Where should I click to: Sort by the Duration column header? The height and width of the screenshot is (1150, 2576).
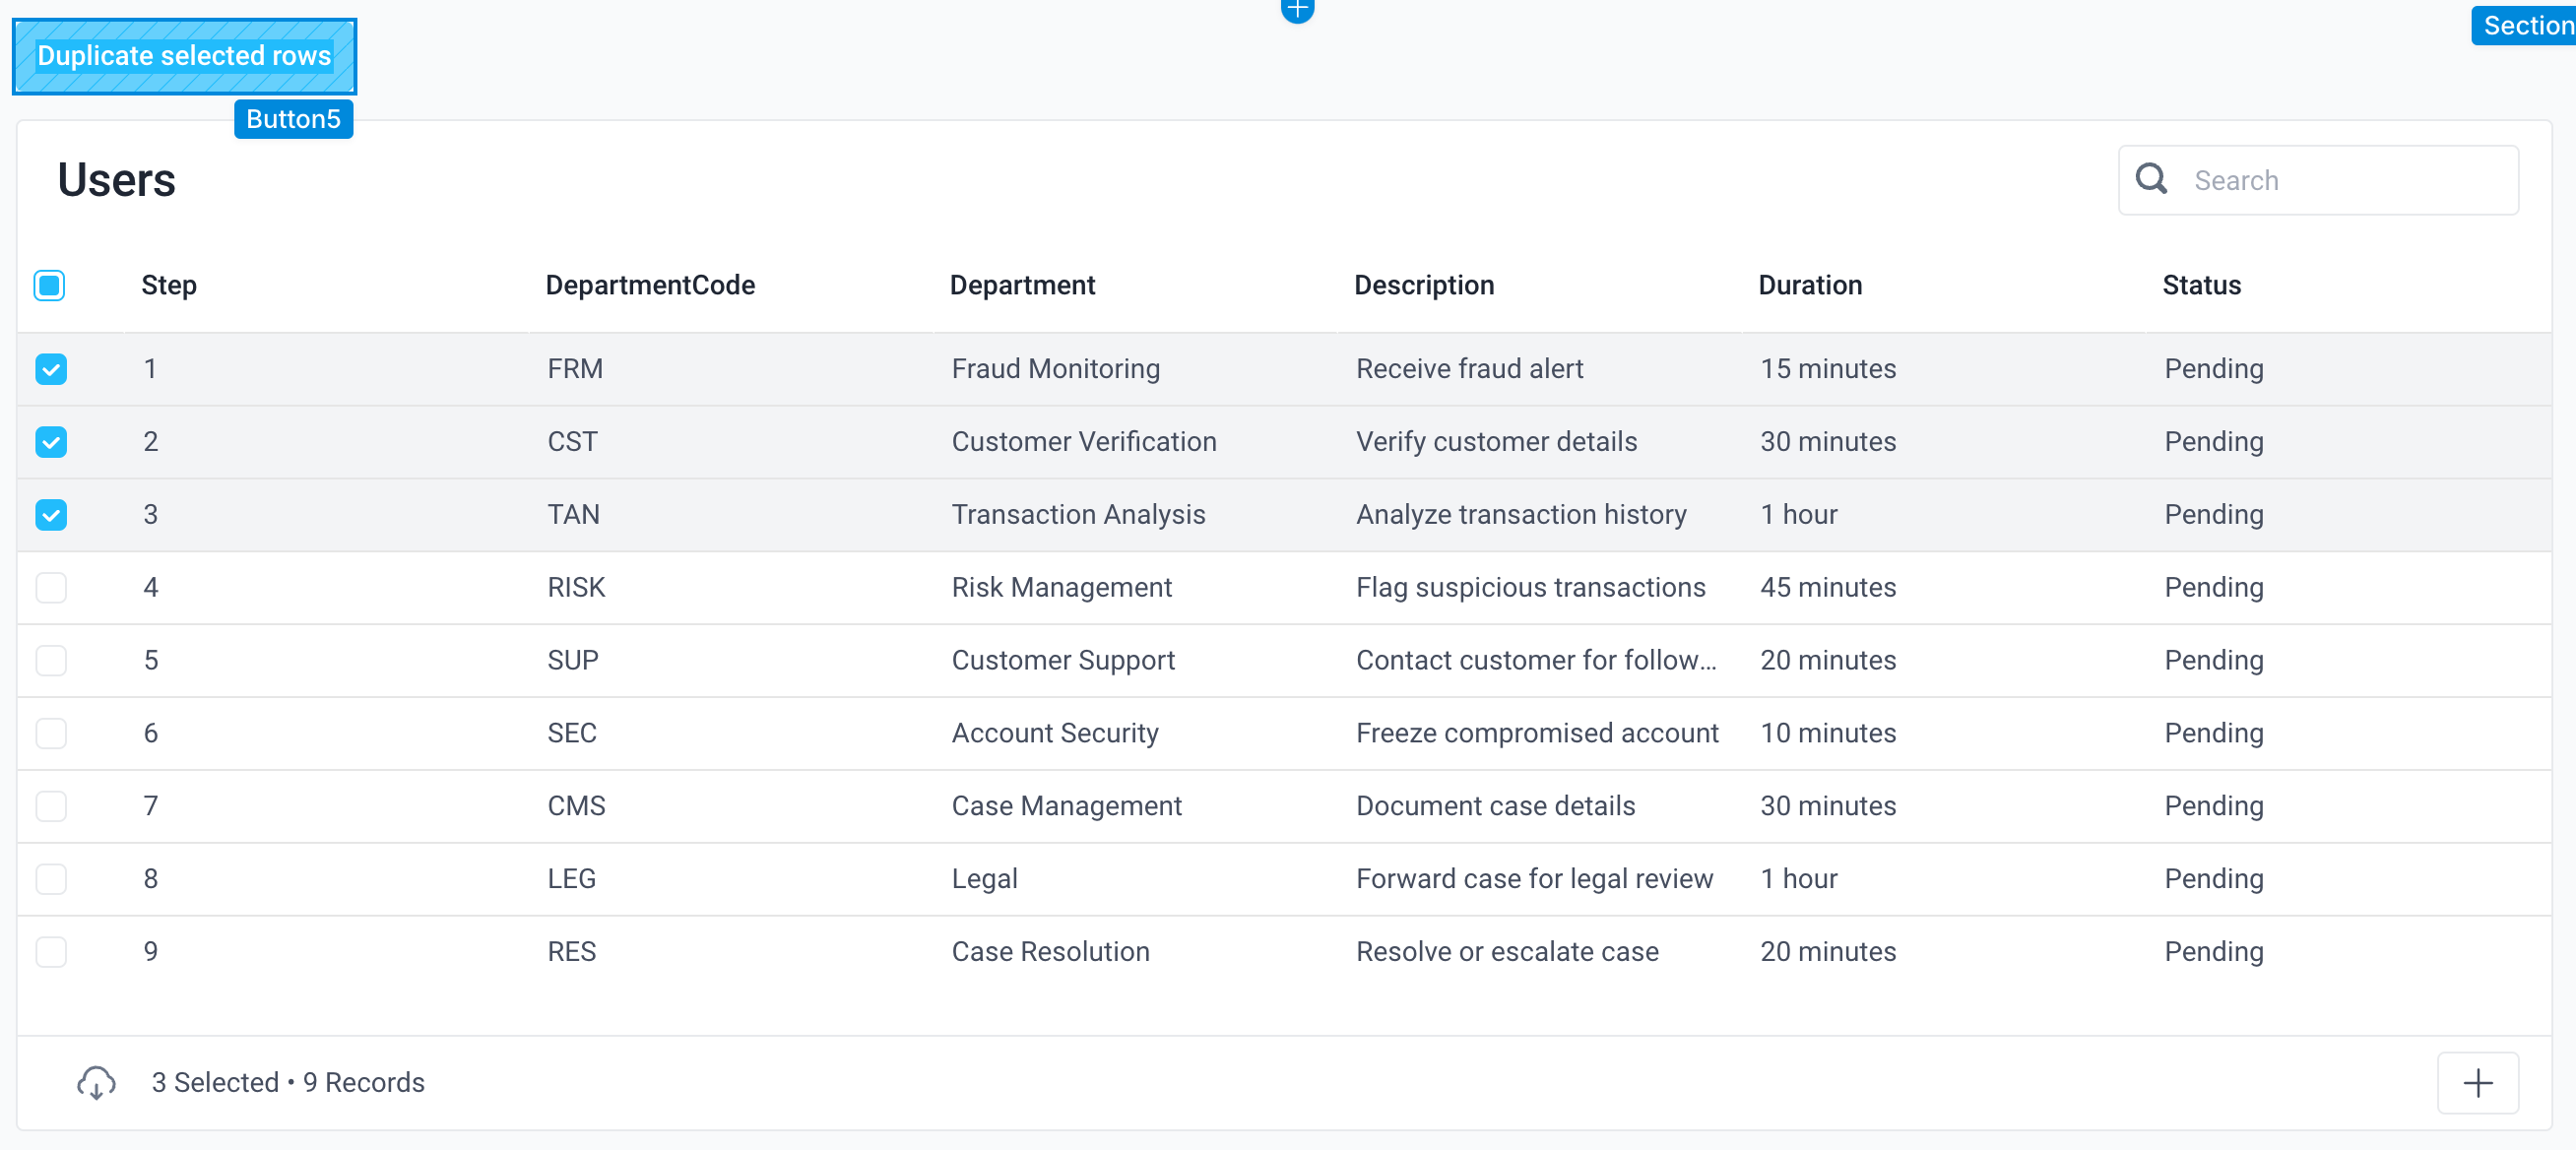(1810, 285)
